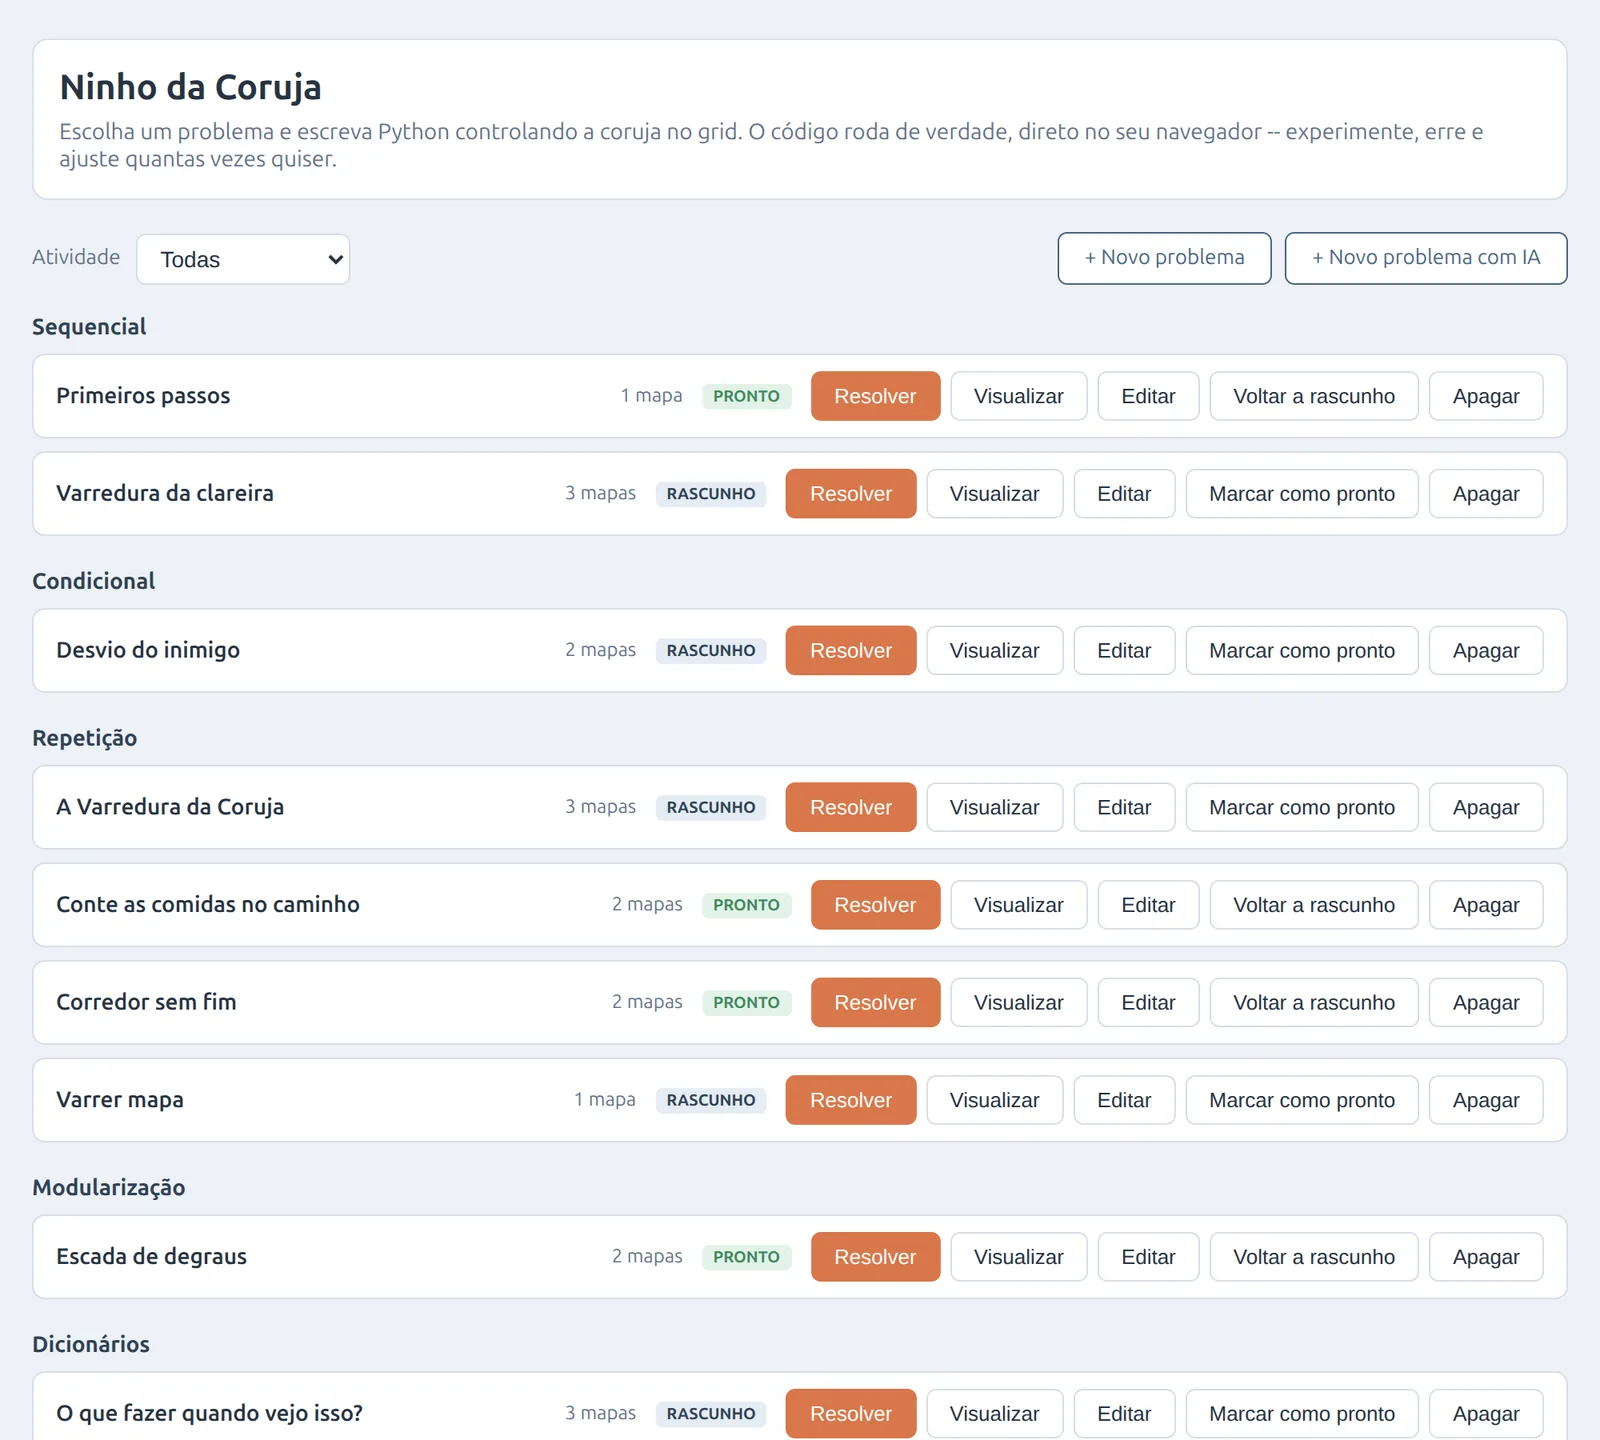The height and width of the screenshot is (1440, 1600).
Task: Visualizar the Corredor sem fim problem
Action: 1018,1003
